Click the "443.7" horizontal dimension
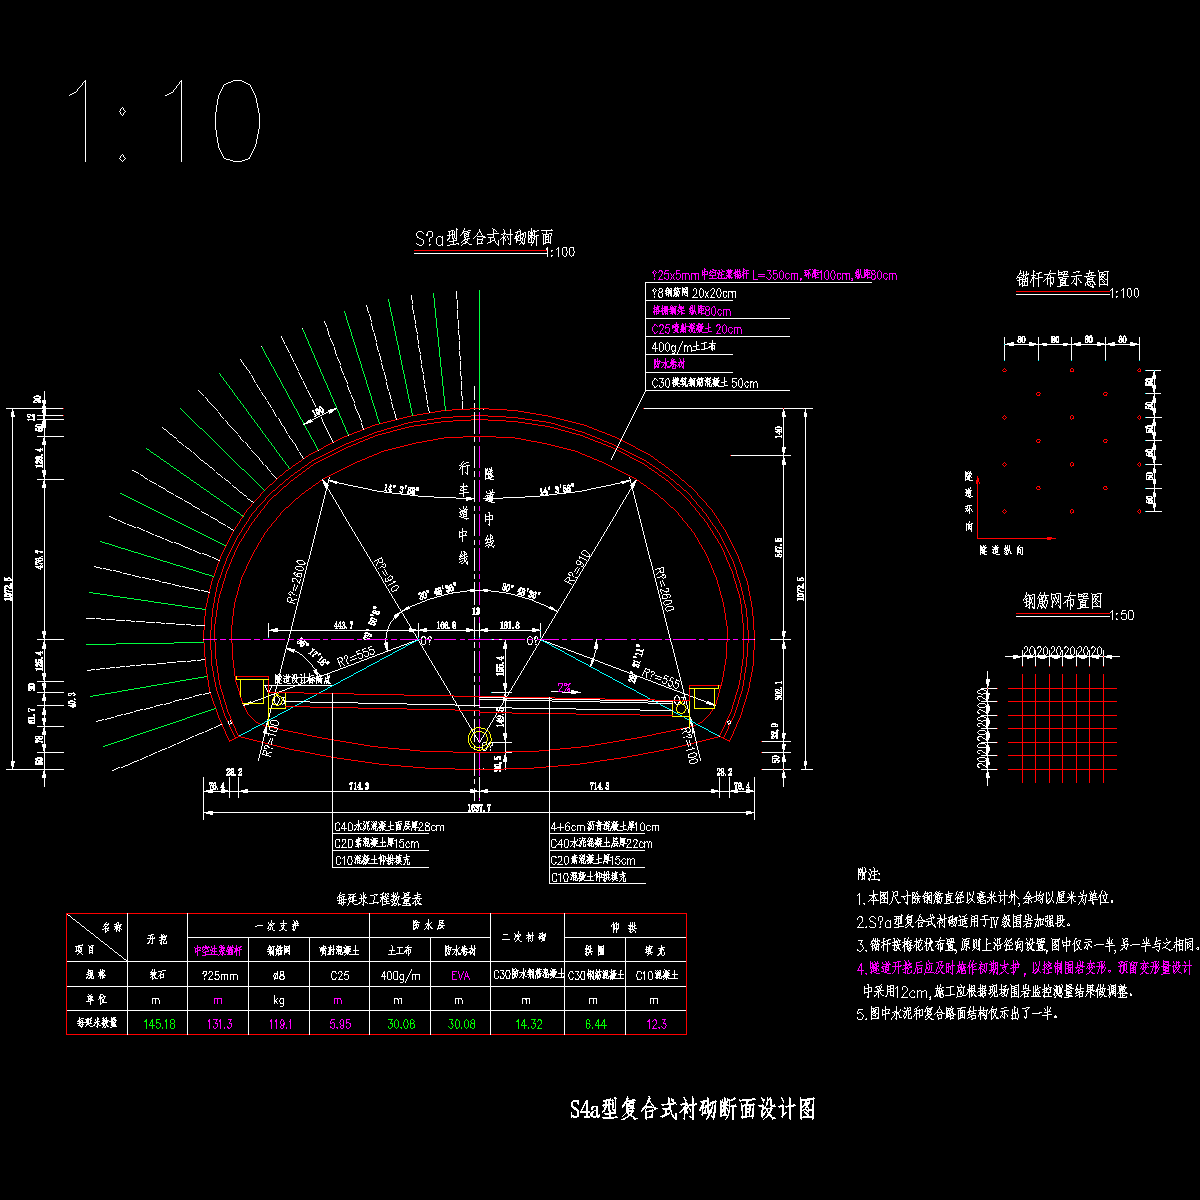1200x1200 pixels. 342,624
